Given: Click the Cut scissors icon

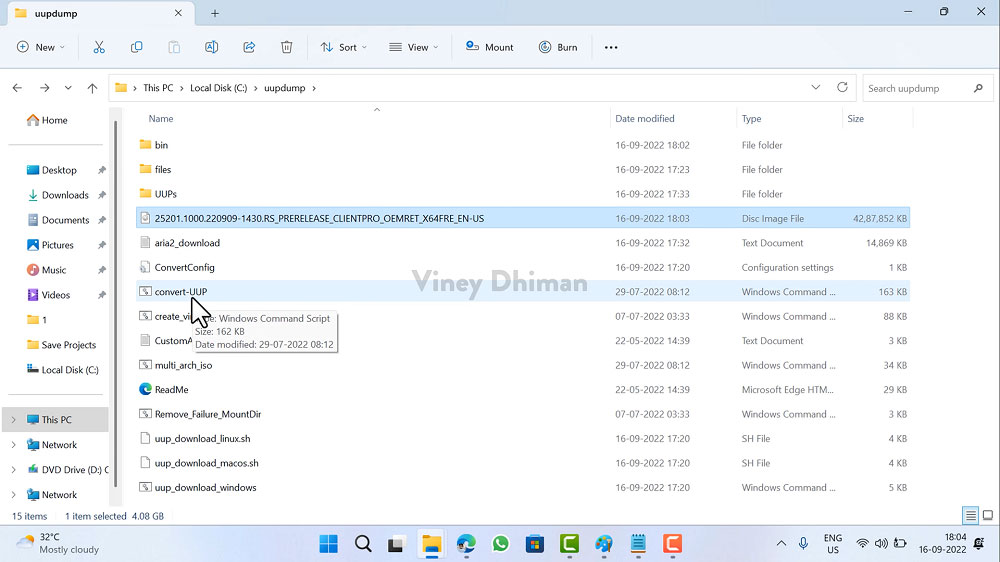Looking at the screenshot, I should coord(99,47).
